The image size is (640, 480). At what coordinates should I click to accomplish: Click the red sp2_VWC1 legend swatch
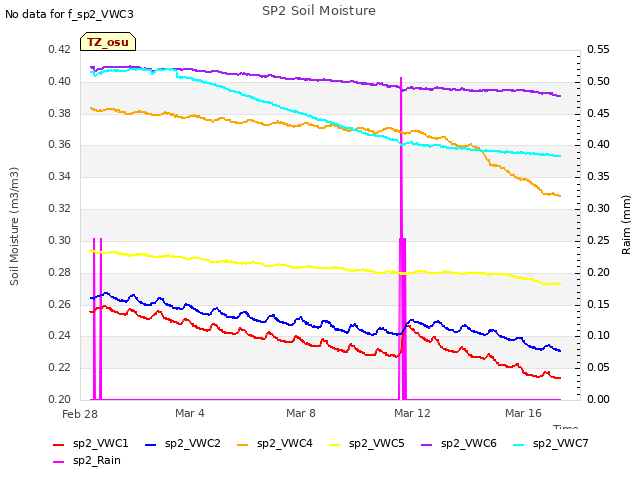pyautogui.click(x=59, y=444)
